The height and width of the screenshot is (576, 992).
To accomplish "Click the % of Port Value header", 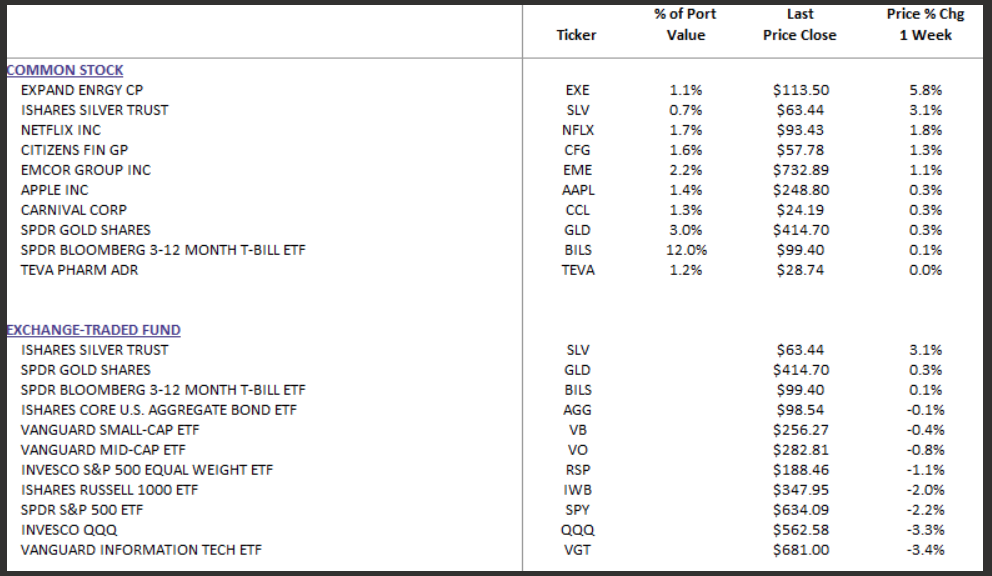I will [685, 25].
